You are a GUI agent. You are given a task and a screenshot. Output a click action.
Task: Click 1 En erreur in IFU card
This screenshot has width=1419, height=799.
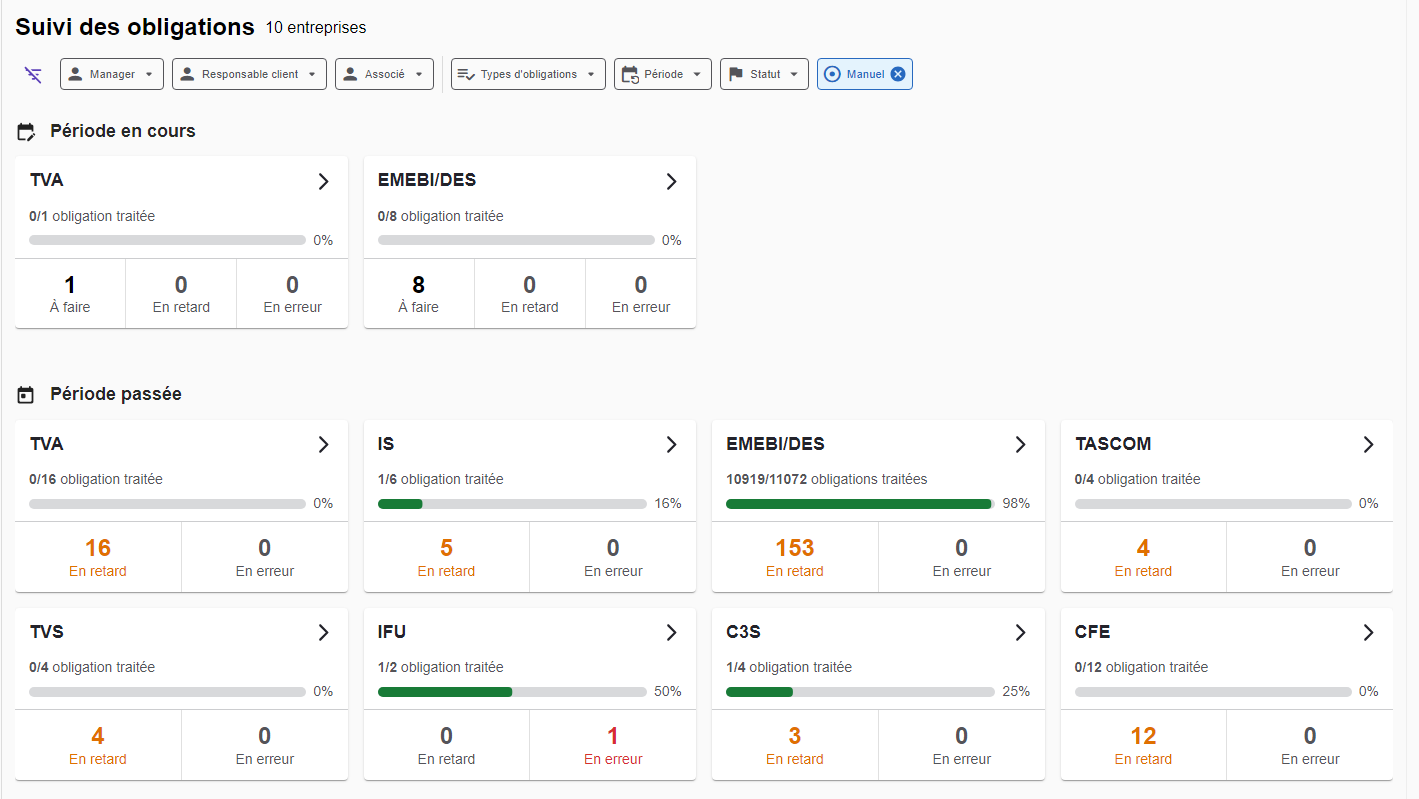click(613, 745)
